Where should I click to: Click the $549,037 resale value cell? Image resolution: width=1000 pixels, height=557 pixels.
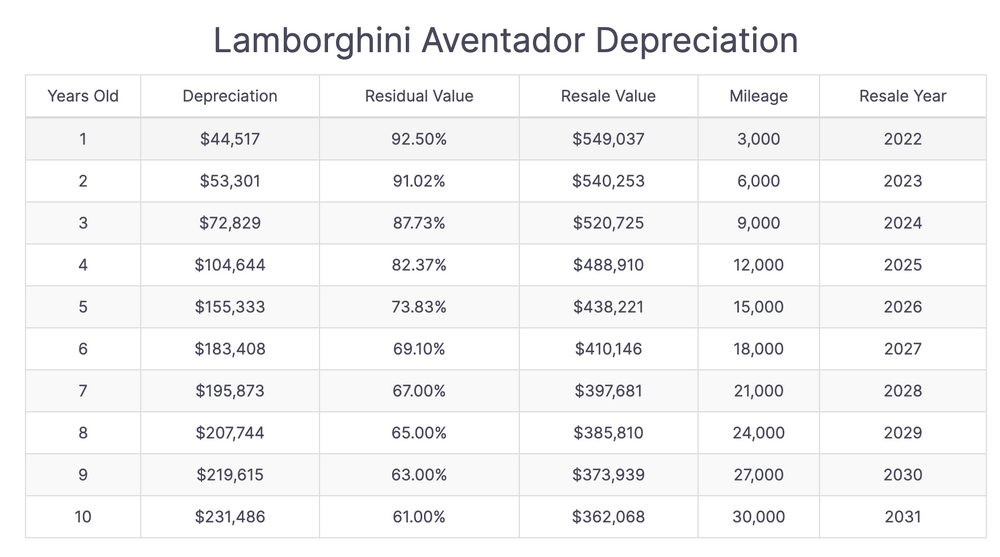[608, 139]
